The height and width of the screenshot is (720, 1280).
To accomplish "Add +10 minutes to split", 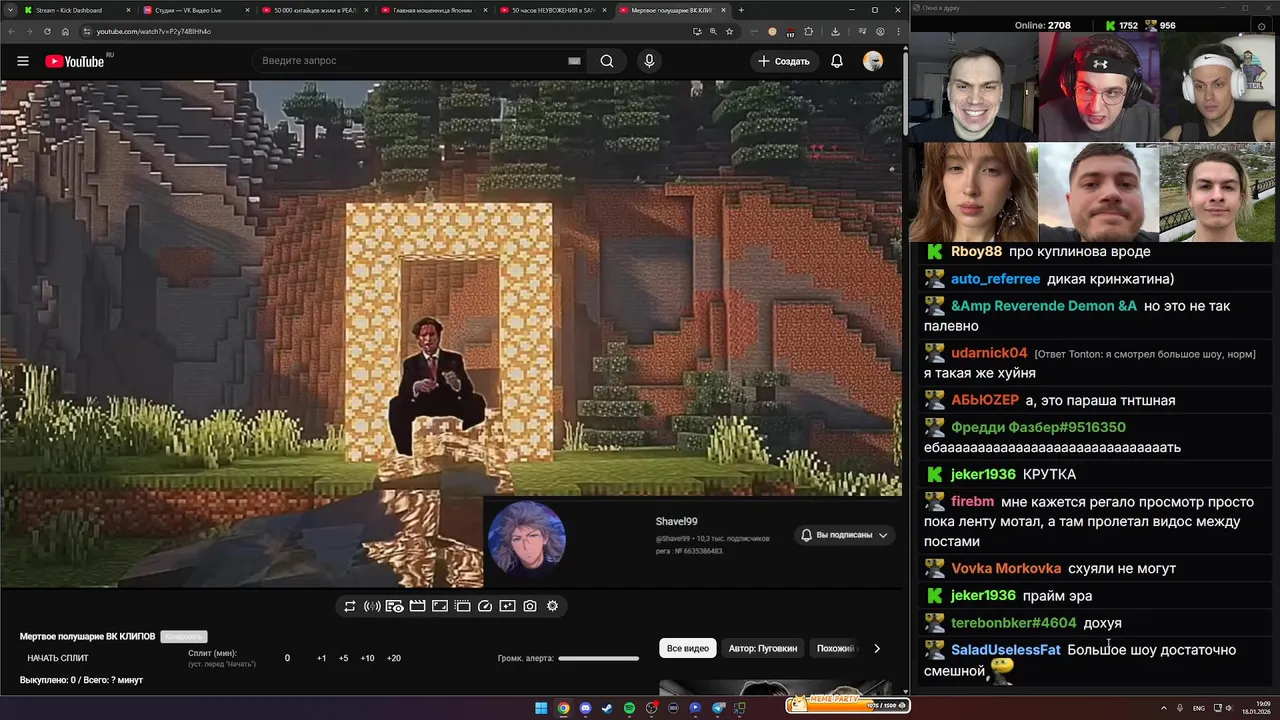I will pyautogui.click(x=368, y=658).
